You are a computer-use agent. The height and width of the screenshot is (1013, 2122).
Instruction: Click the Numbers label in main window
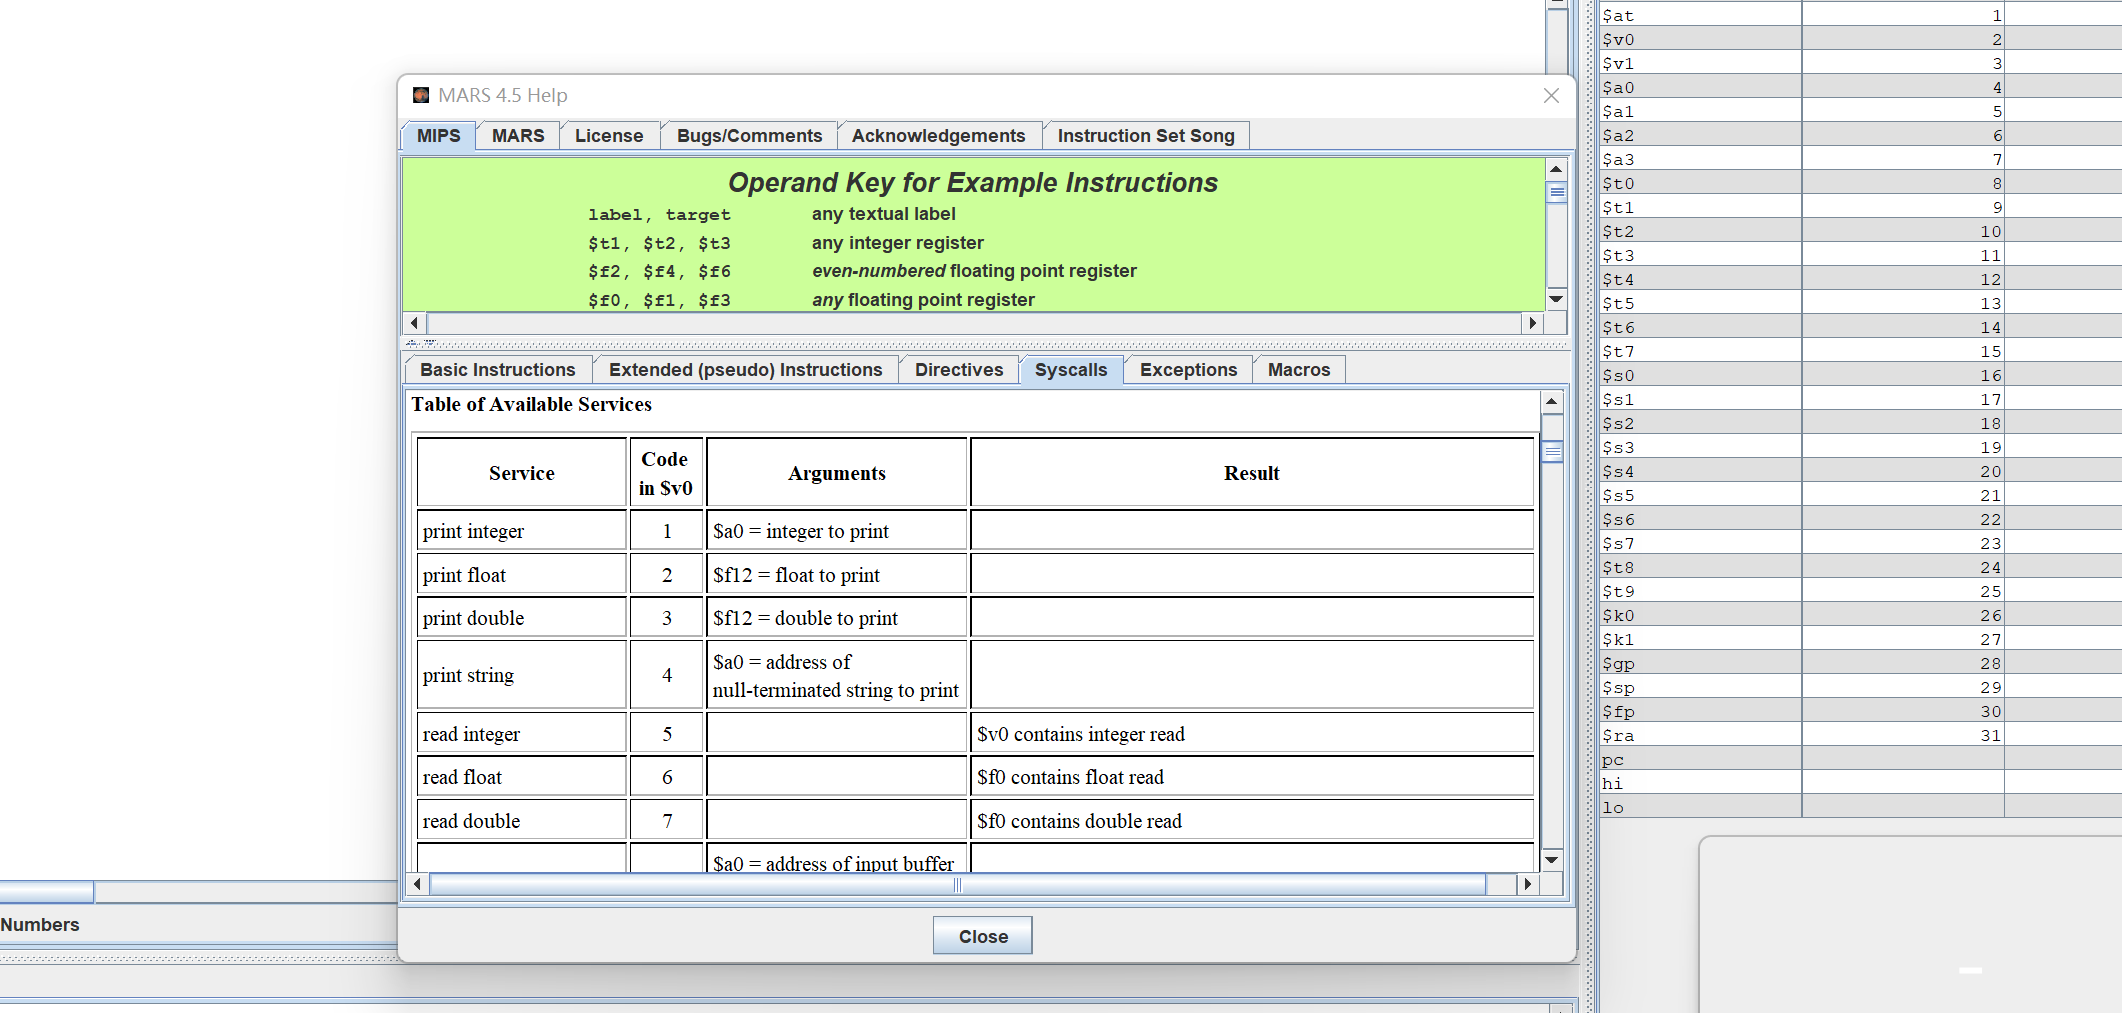[40, 925]
